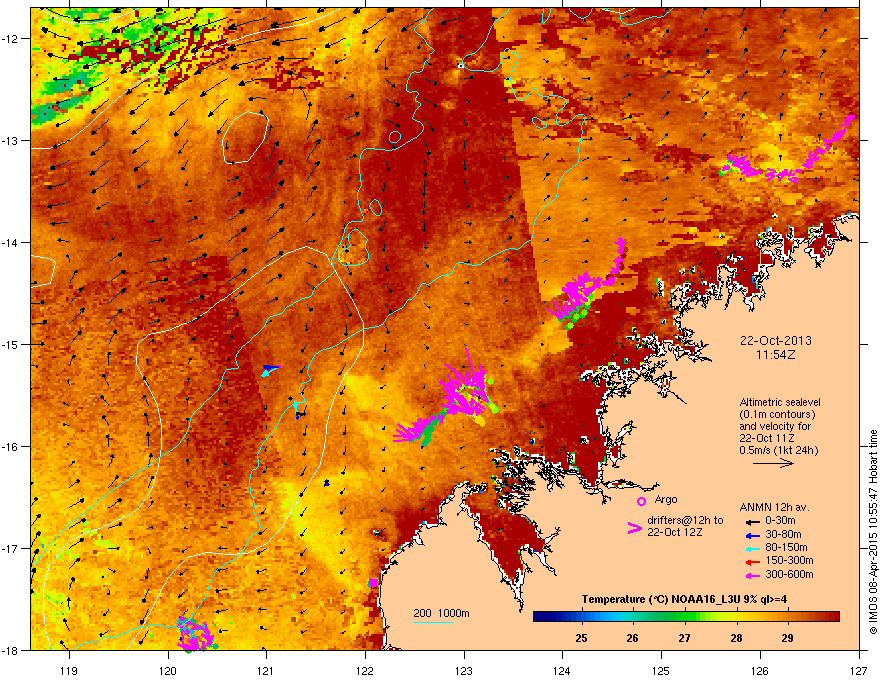Click the 'Argo' legend label

tap(666, 499)
